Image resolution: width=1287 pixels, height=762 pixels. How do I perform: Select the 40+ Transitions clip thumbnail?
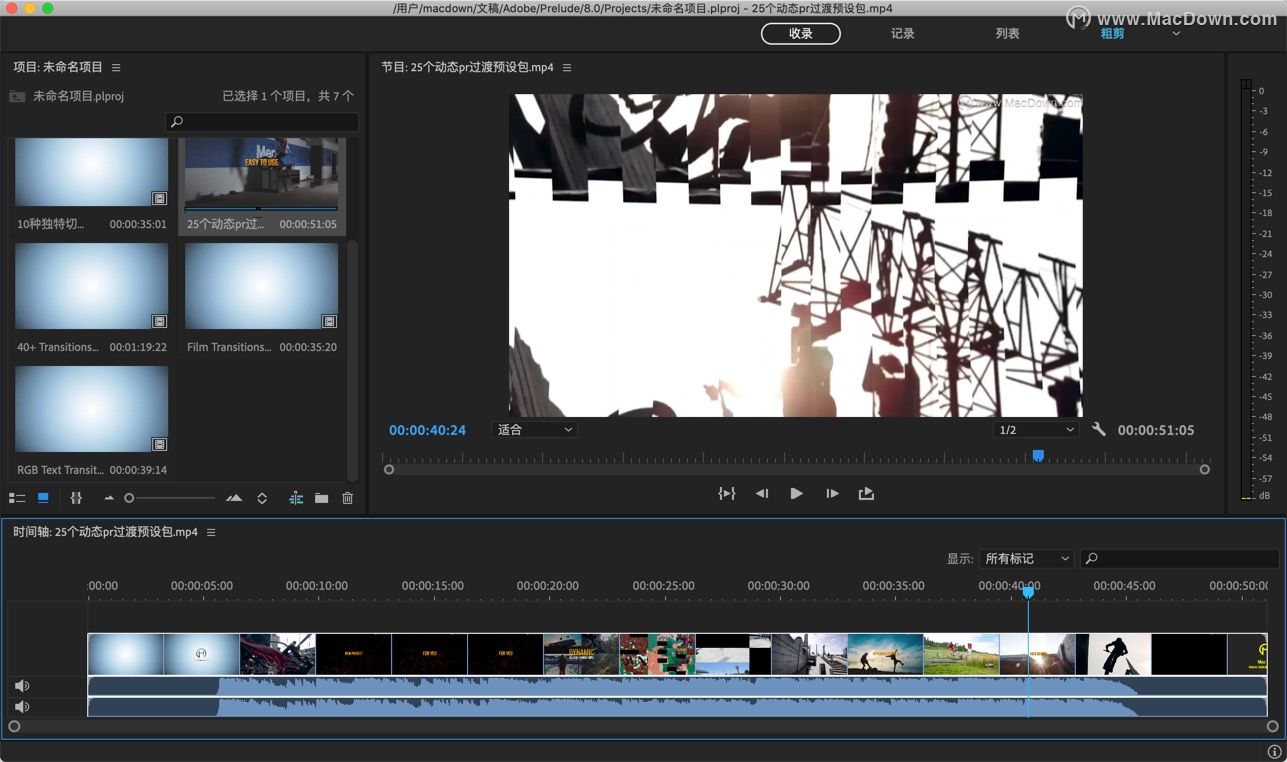(91, 286)
